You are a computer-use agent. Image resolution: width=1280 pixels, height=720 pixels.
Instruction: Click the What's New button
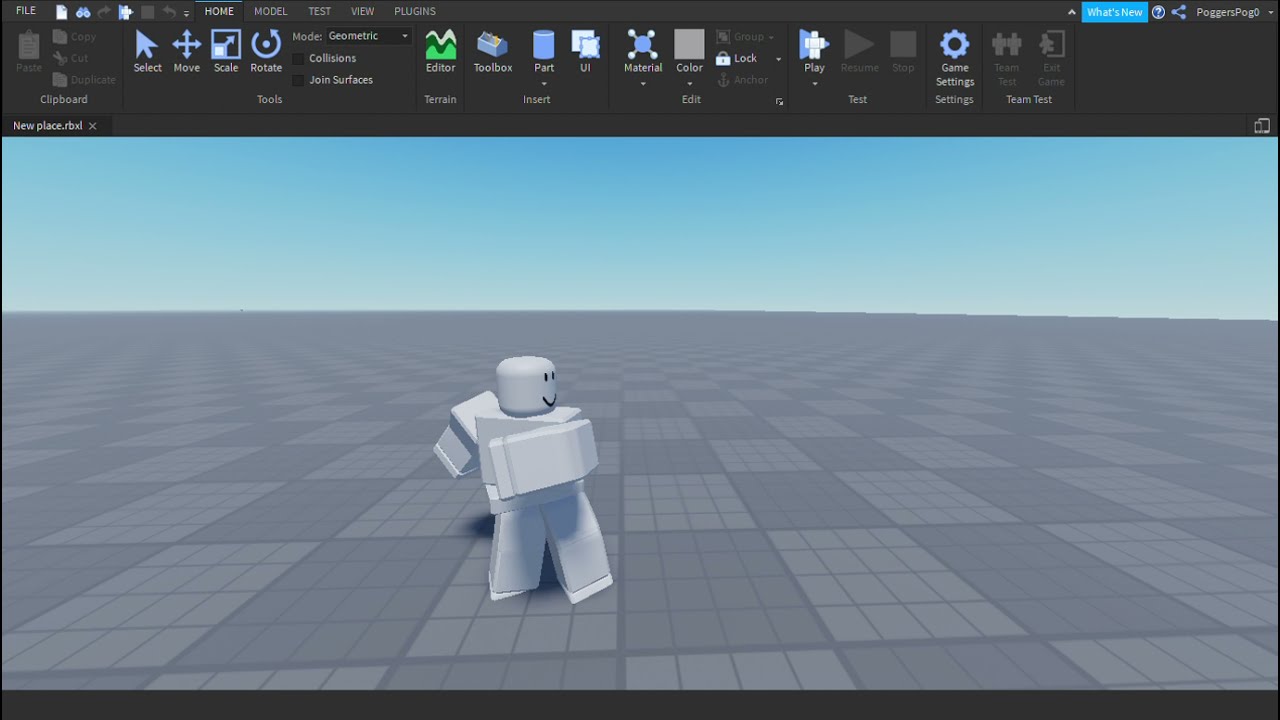coord(1114,12)
